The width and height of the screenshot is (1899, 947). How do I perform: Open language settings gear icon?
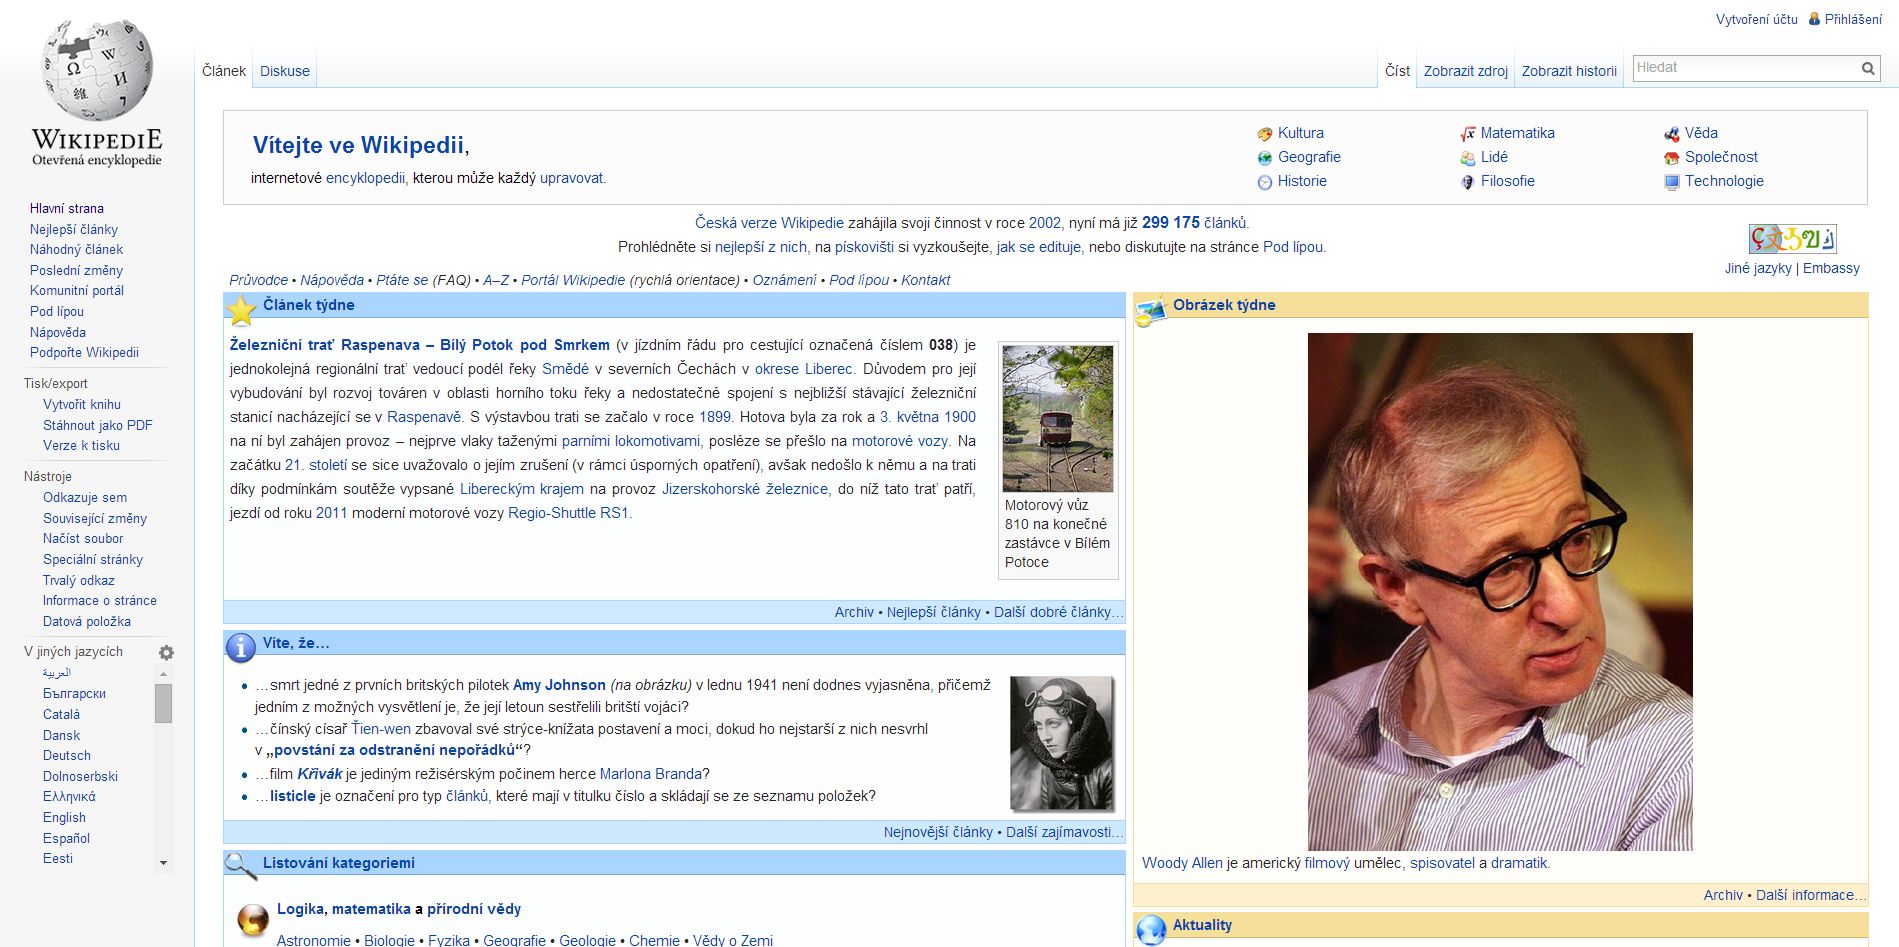click(166, 653)
